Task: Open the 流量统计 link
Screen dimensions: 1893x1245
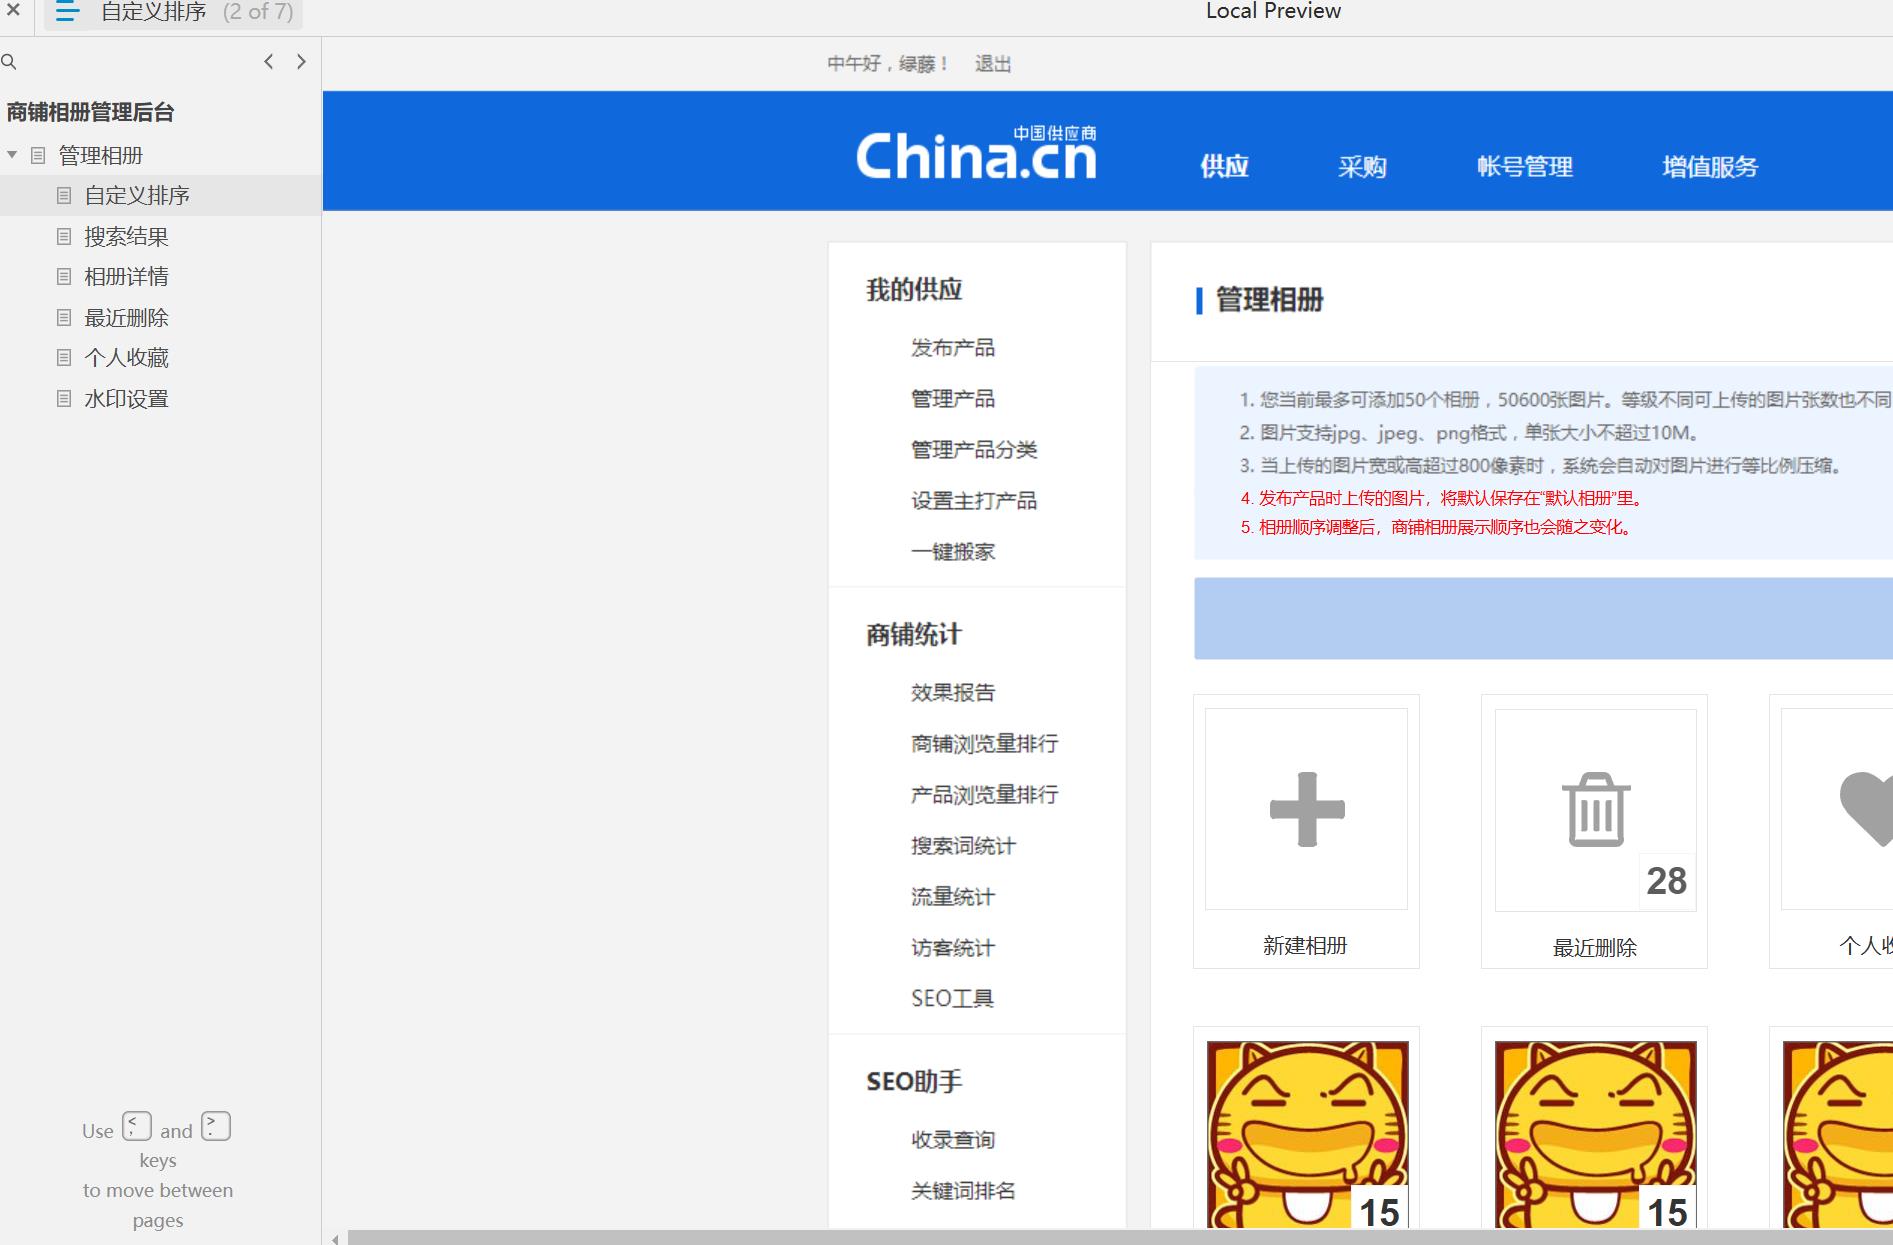Action: (953, 897)
